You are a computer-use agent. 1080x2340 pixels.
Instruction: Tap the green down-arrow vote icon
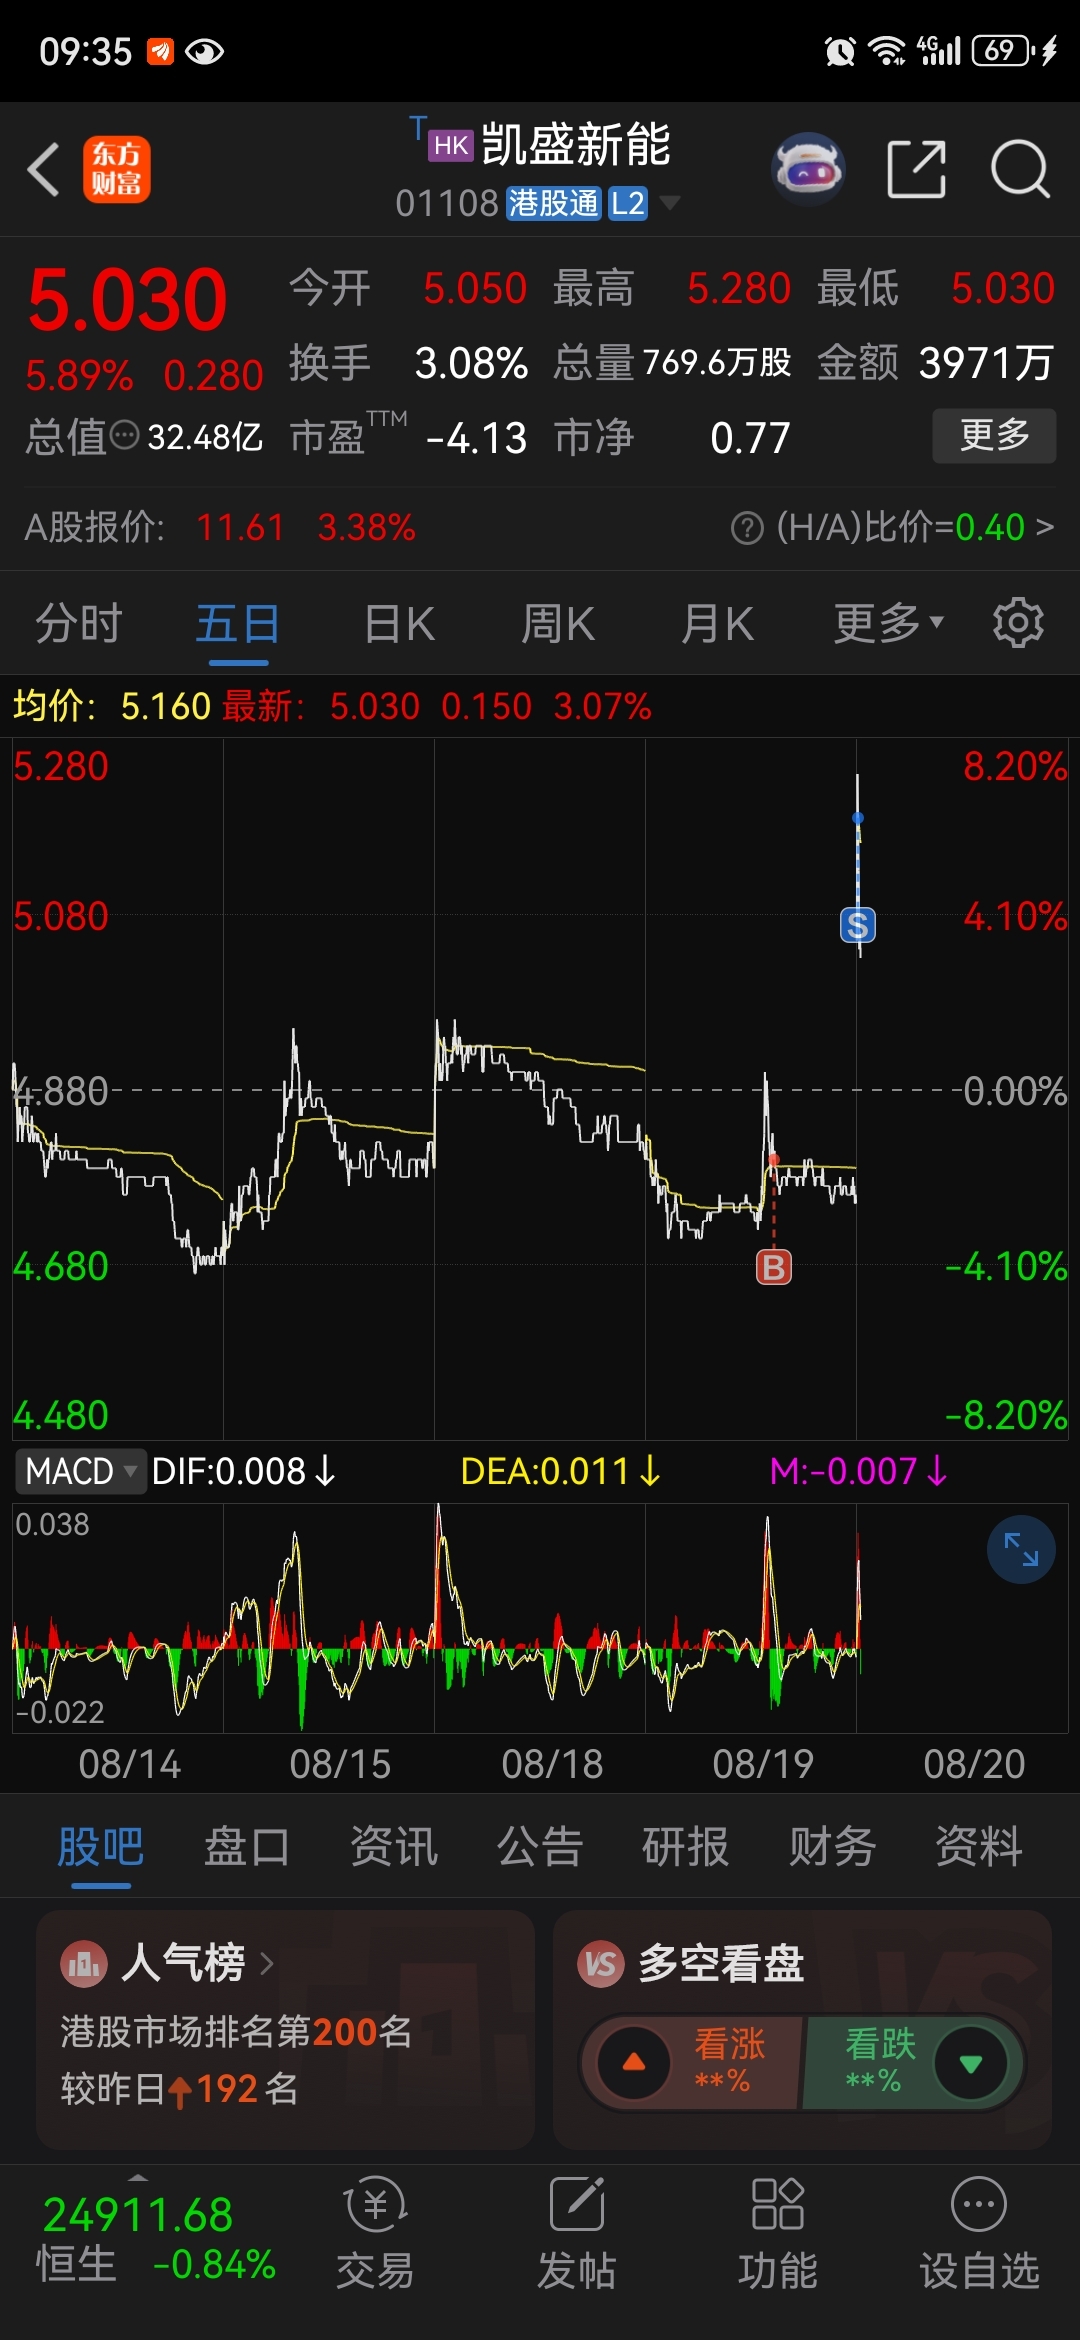(x=970, y=2062)
